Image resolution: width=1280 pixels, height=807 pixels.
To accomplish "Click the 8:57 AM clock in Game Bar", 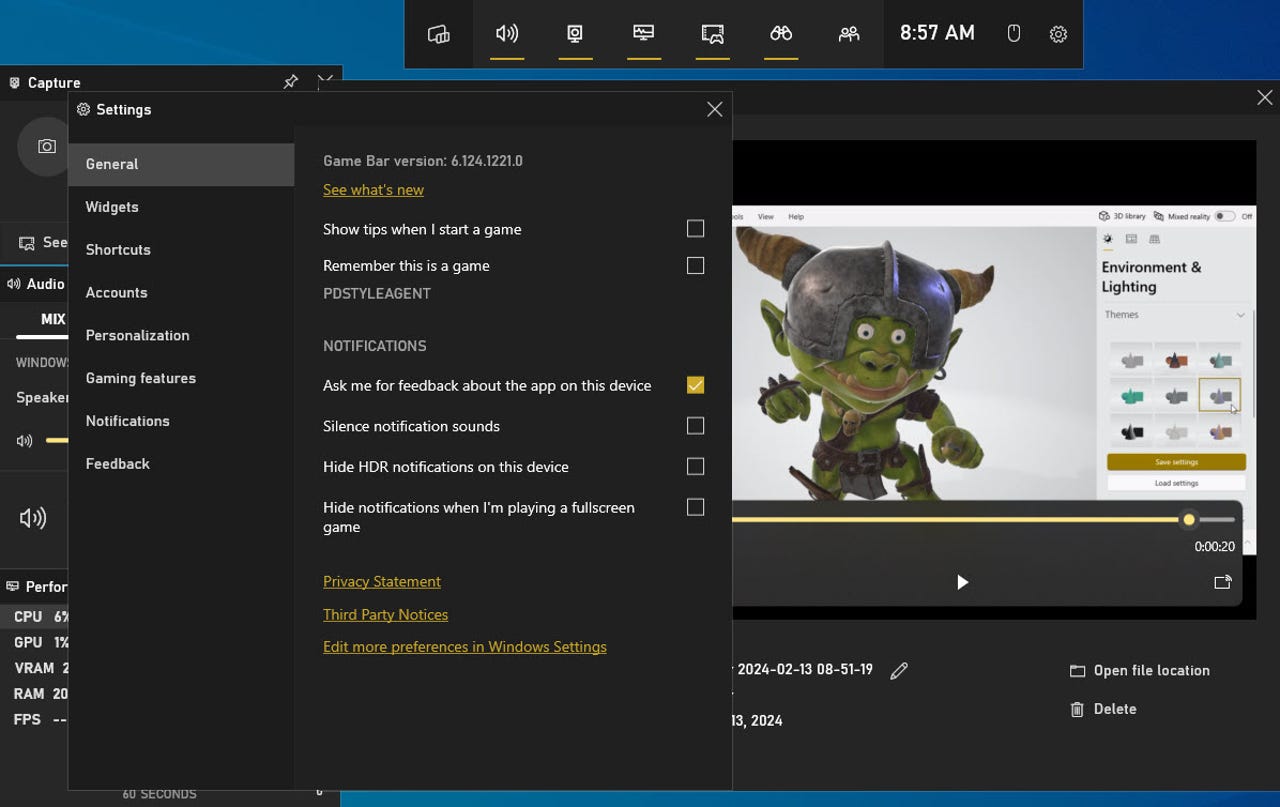I will [x=937, y=33].
